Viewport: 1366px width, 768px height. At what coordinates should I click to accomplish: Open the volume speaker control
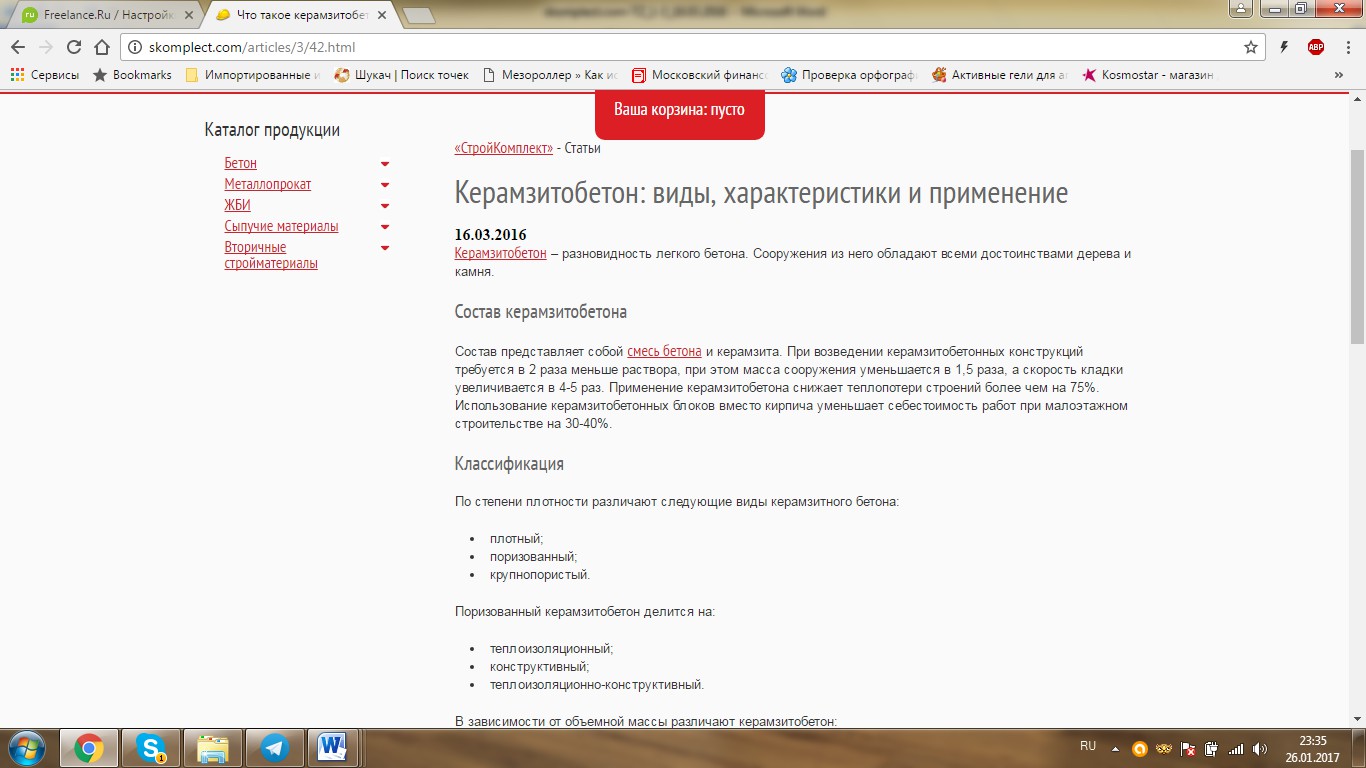[1260, 748]
